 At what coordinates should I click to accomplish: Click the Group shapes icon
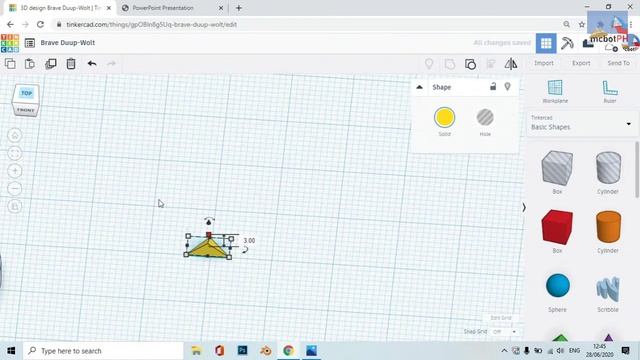point(450,64)
